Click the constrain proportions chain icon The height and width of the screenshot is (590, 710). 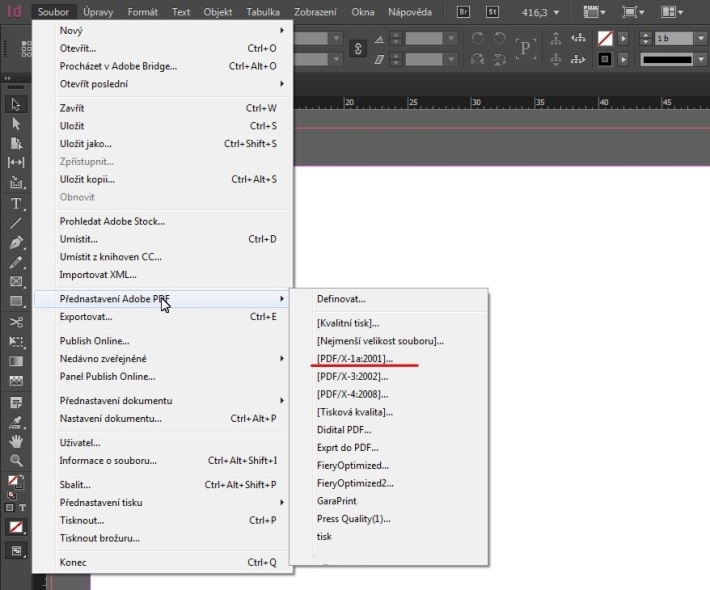[358, 48]
